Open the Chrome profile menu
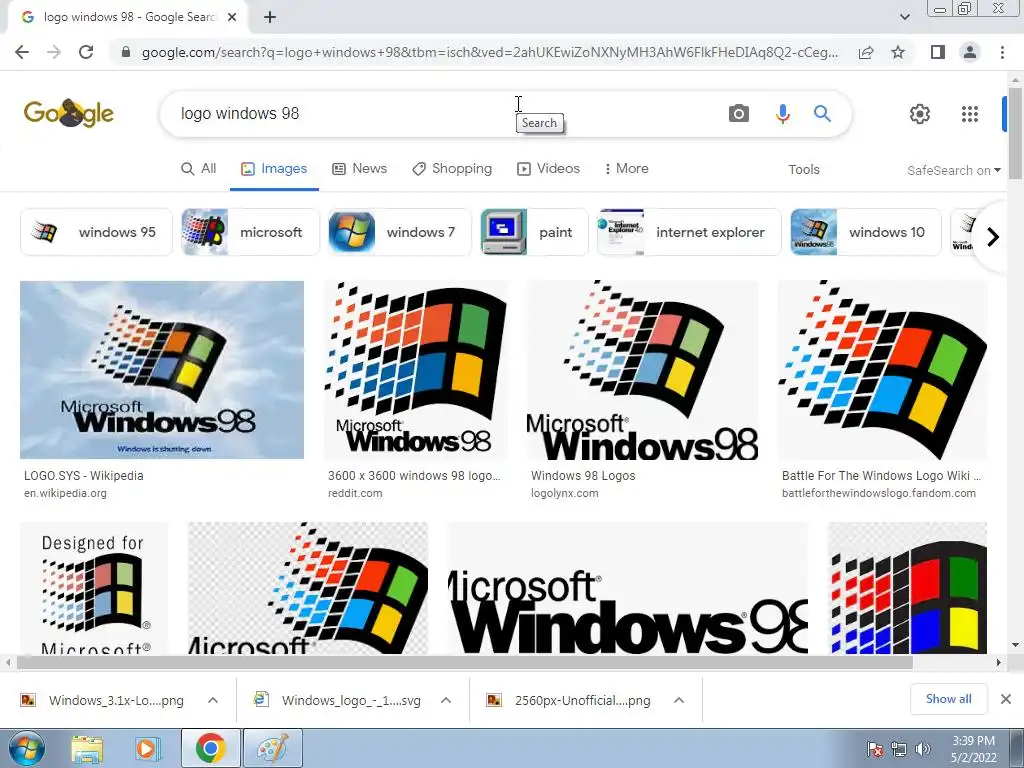This screenshot has width=1024, height=768. tap(970, 52)
